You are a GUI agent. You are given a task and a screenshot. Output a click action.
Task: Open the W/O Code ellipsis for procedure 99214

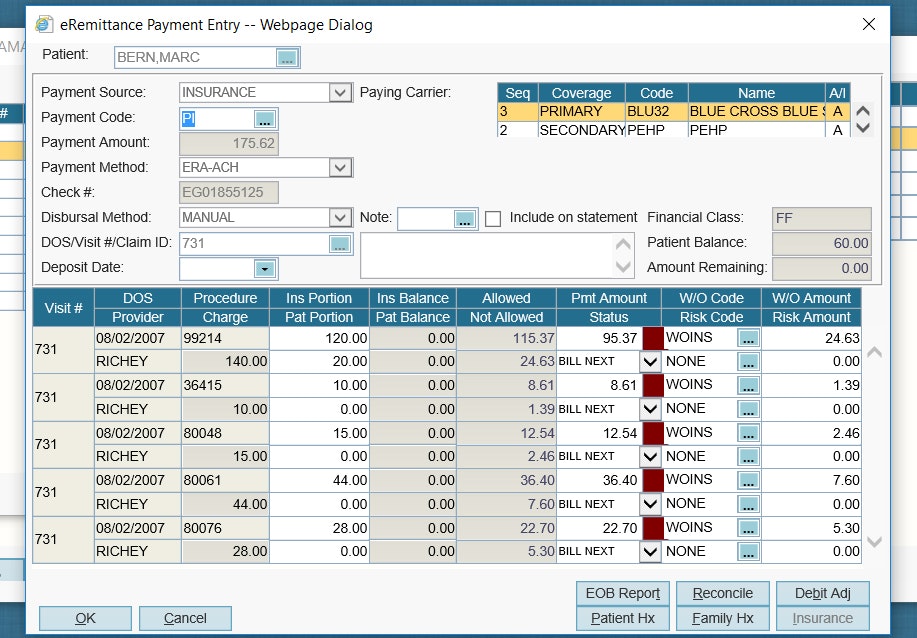(749, 337)
